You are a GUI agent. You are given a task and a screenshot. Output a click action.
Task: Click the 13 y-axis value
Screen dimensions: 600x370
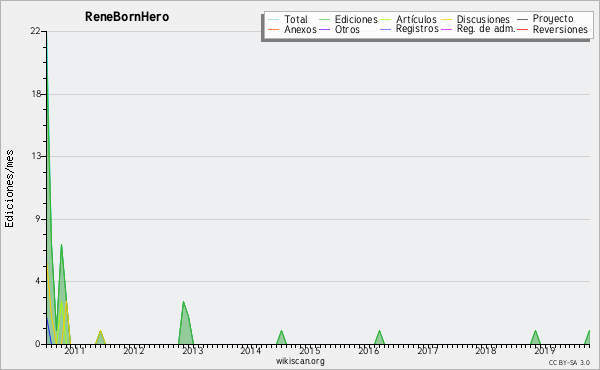click(36, 156)
